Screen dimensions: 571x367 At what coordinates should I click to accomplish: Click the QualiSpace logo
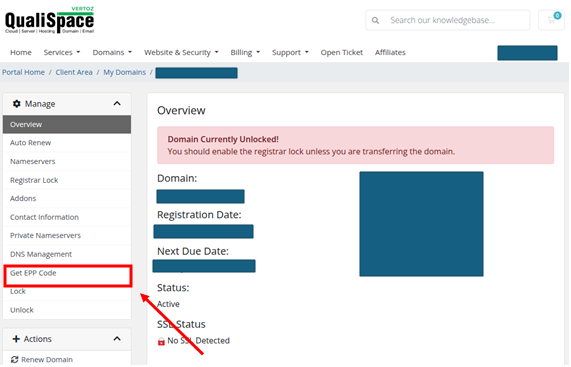click(x=50, y=20)
